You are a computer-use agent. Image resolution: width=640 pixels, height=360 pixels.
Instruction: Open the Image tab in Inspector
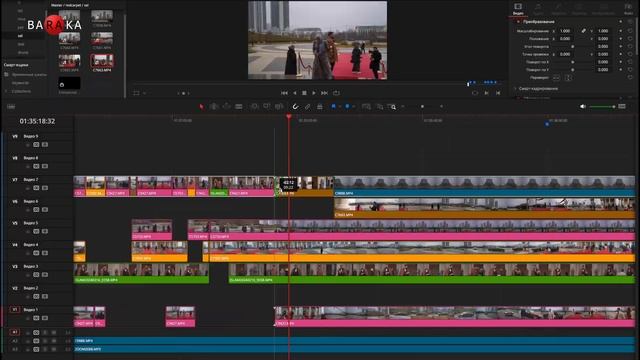coord(603,9)
